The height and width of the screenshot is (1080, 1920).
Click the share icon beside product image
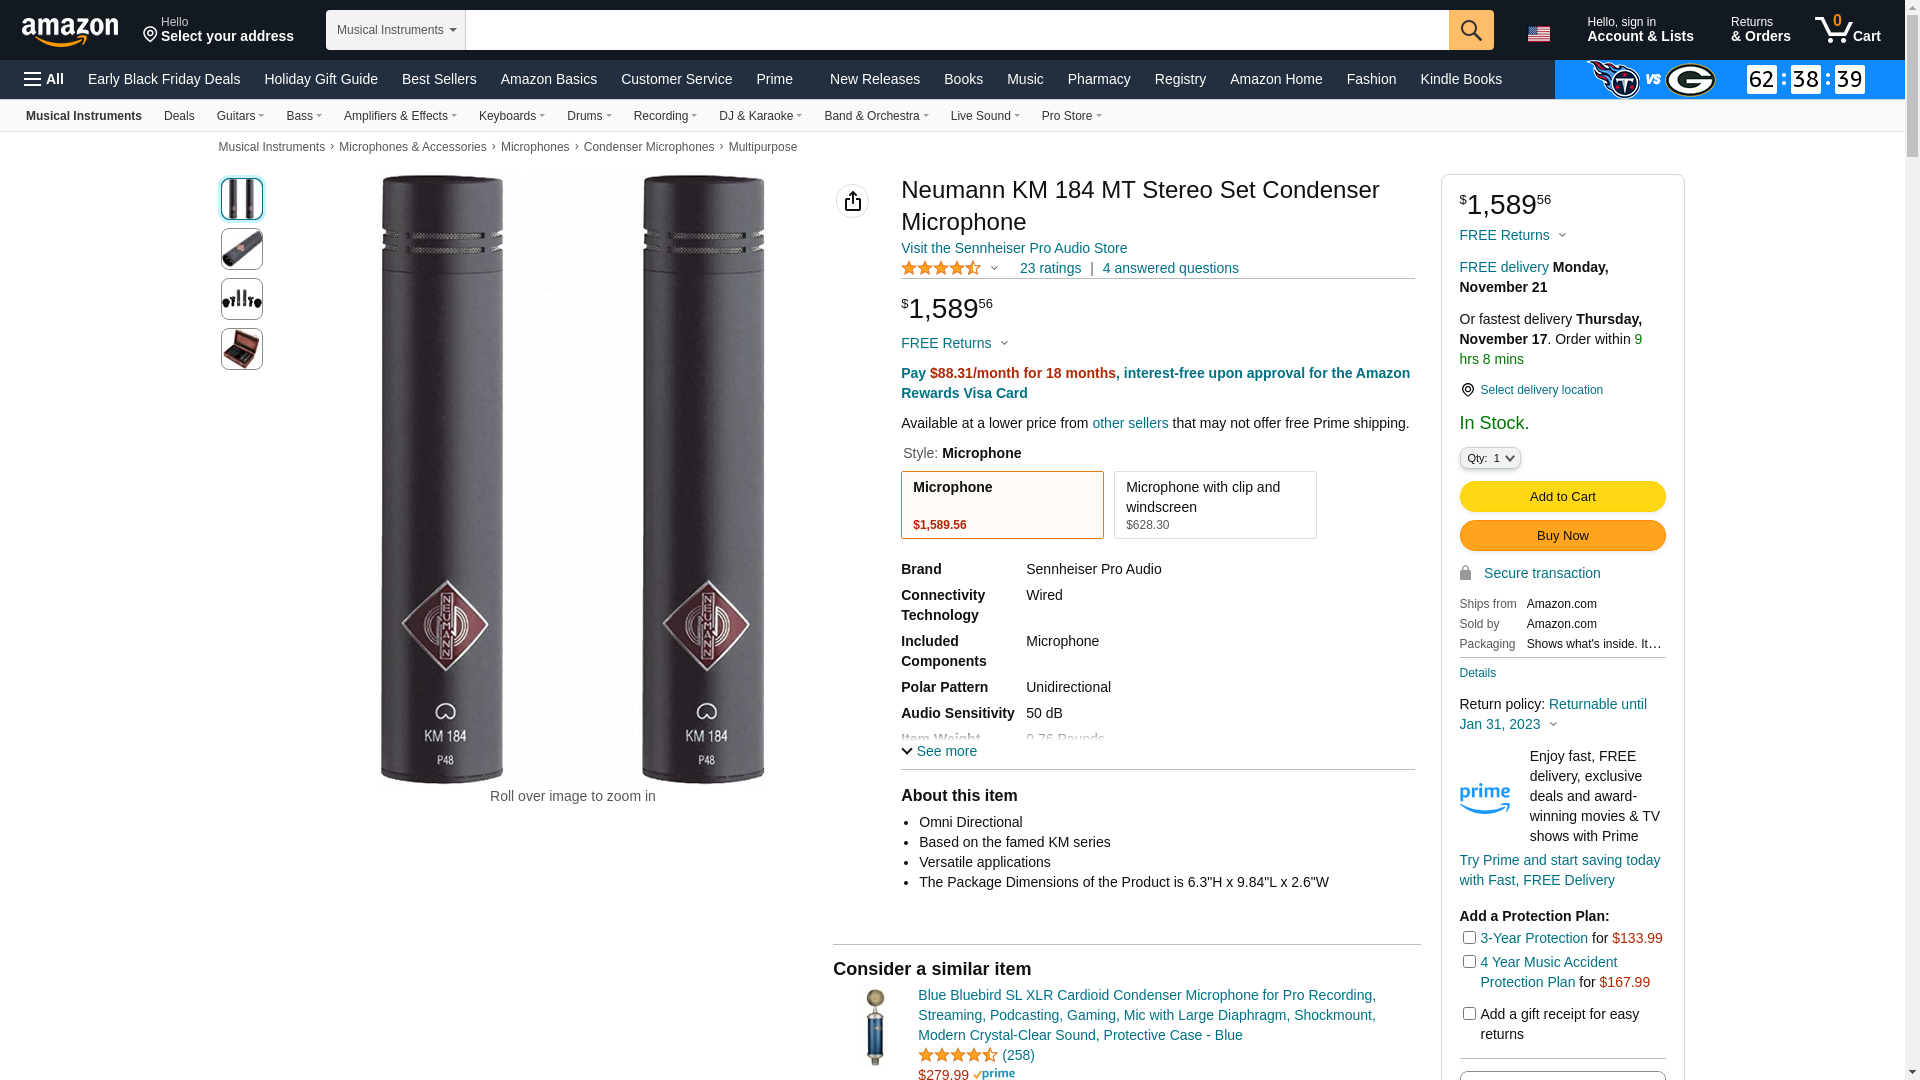coord(852,201)
